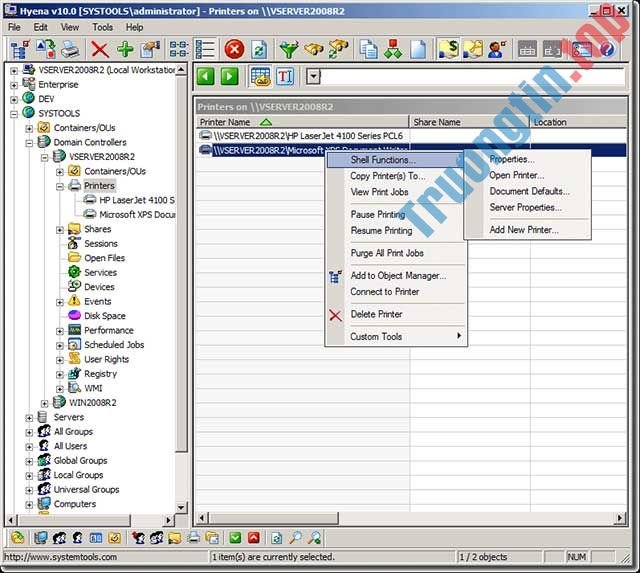
Task: Click the refresh page icon beside stop
Action: (x=259, y=50)
